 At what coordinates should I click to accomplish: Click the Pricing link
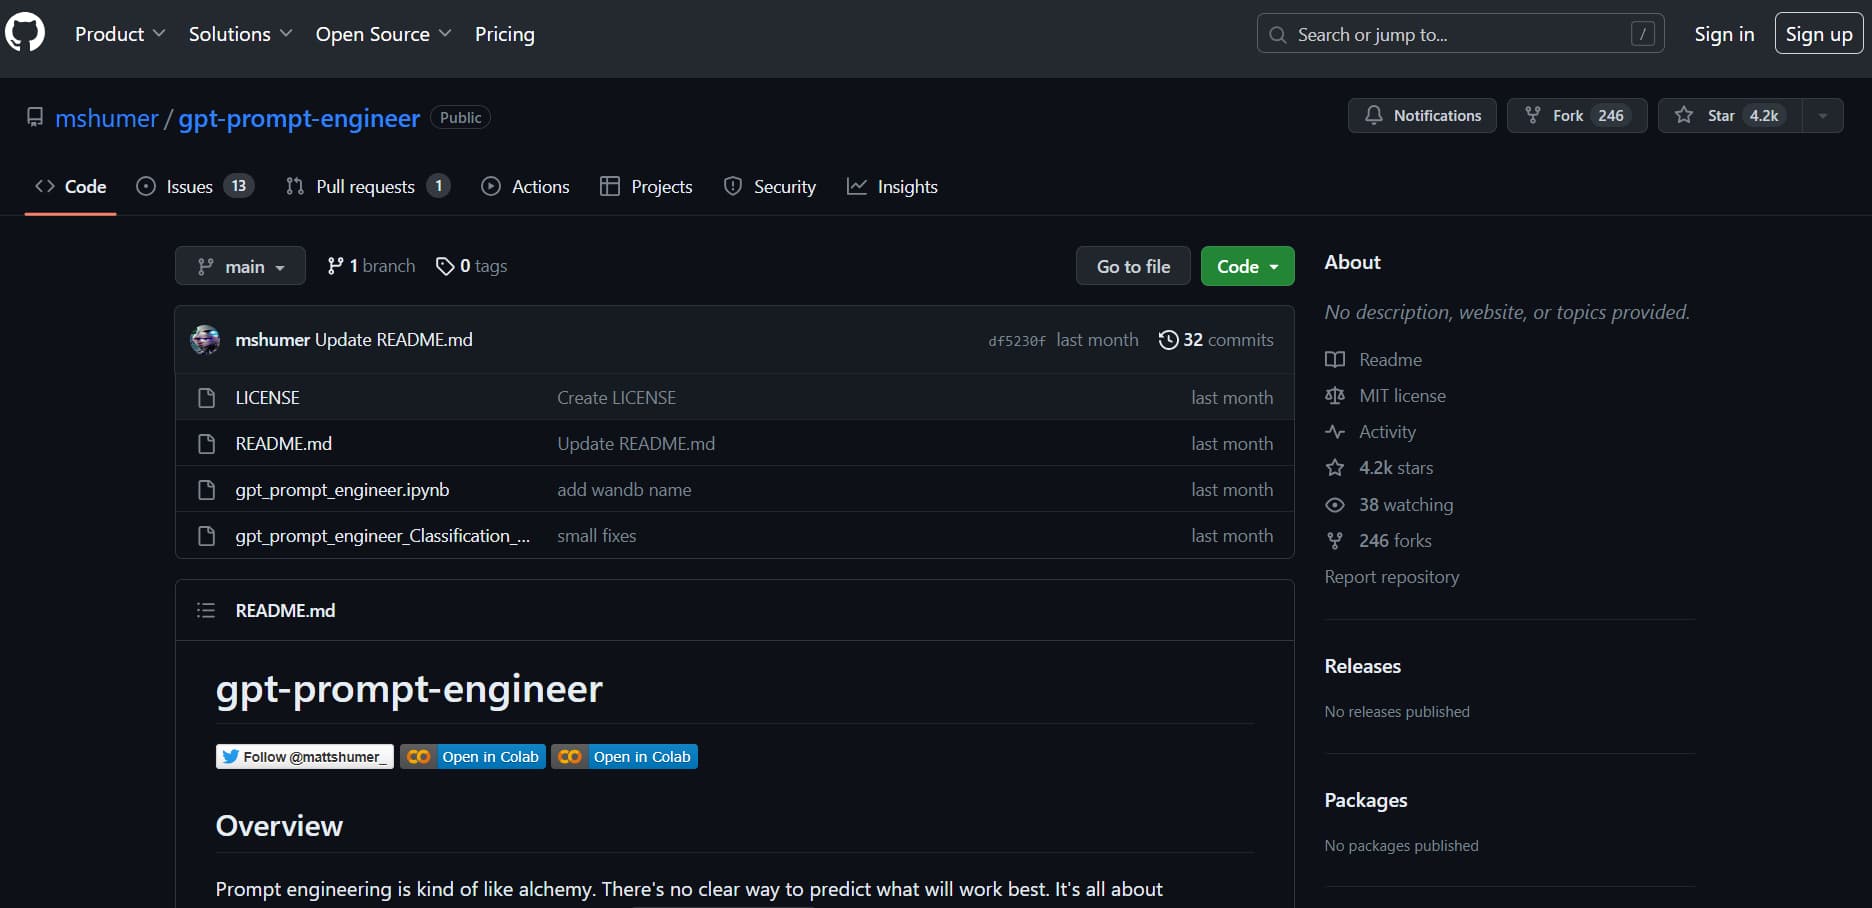(x=505, y=34)
